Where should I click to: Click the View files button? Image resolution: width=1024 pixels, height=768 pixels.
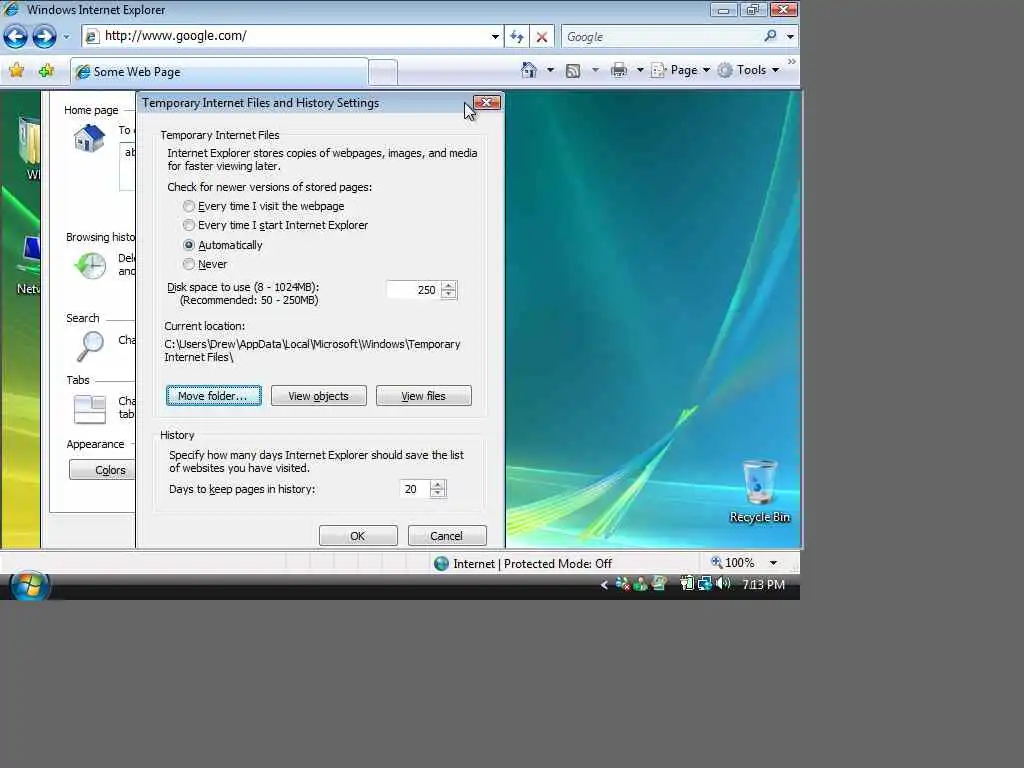coord(424,396)
